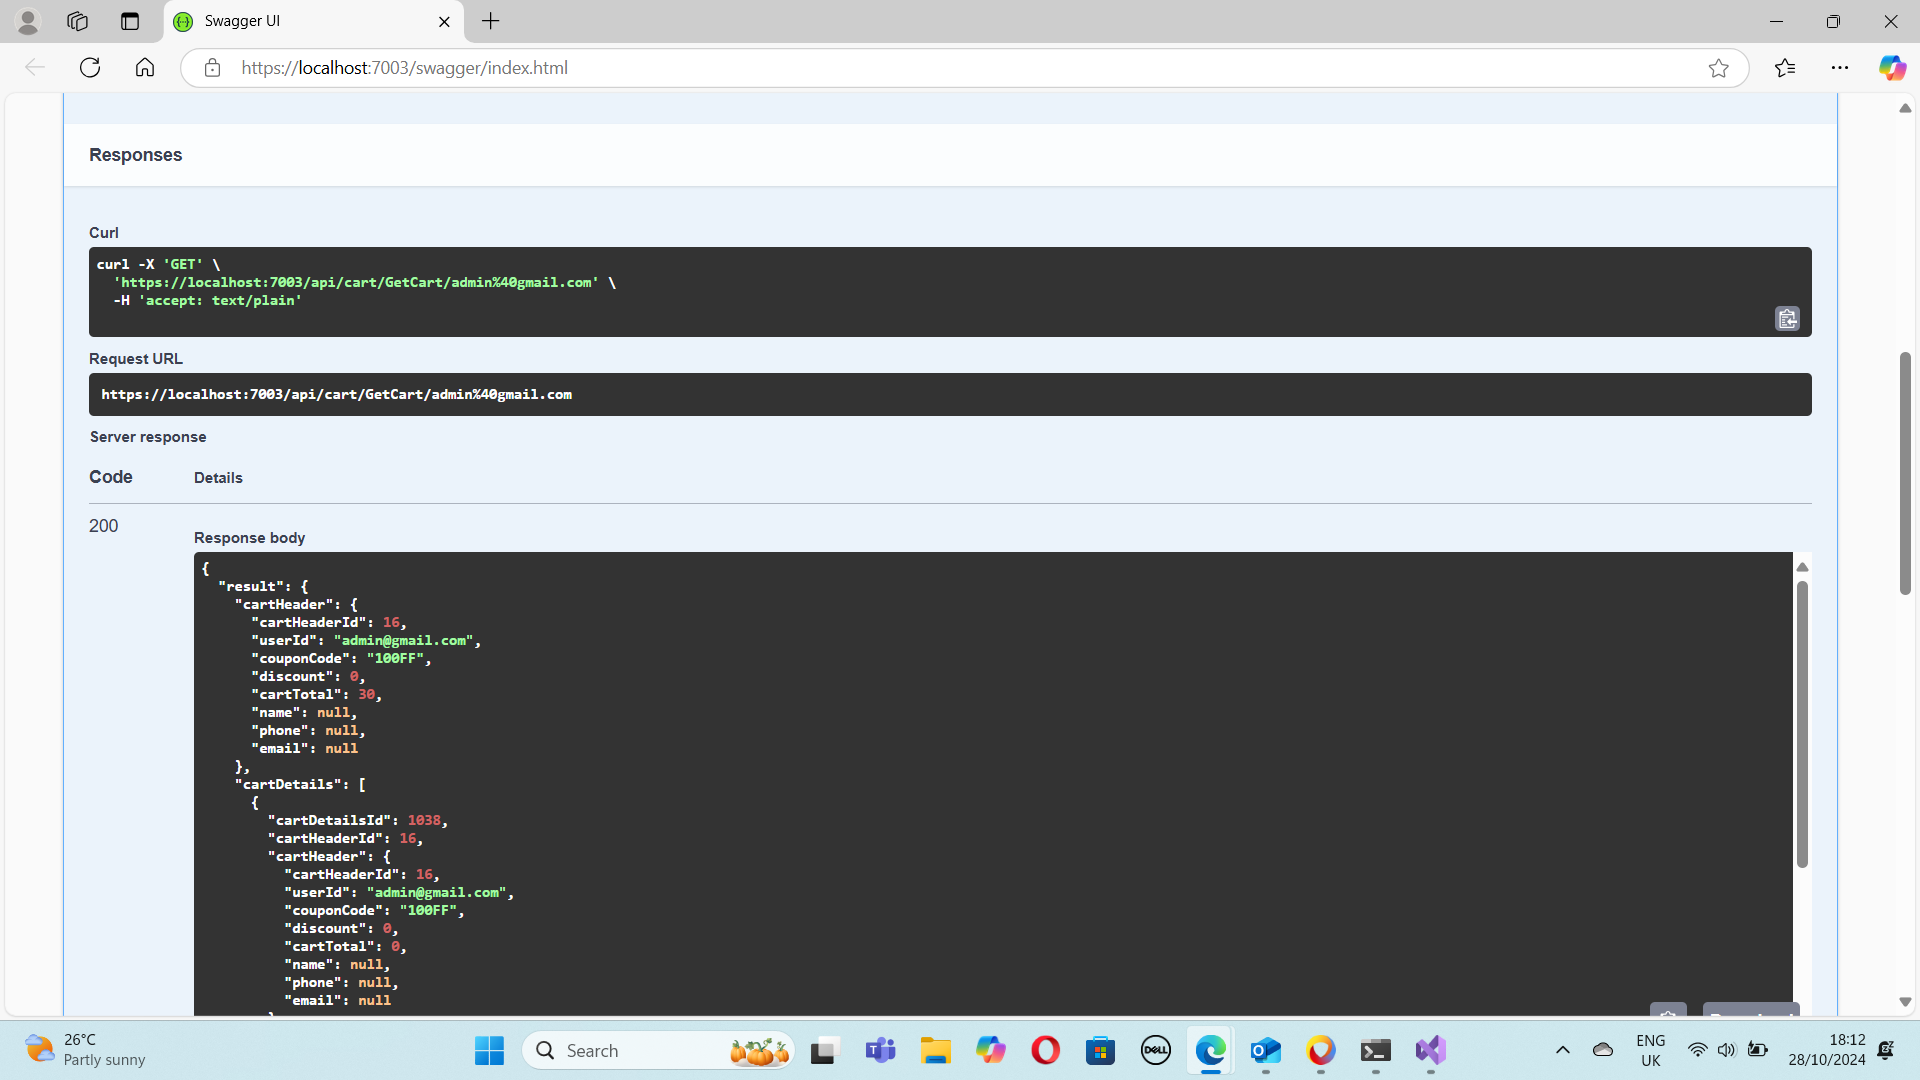This screenshot has height=1080, width=1920.
Task: Click the Curl section label
Action: [103, 233]
